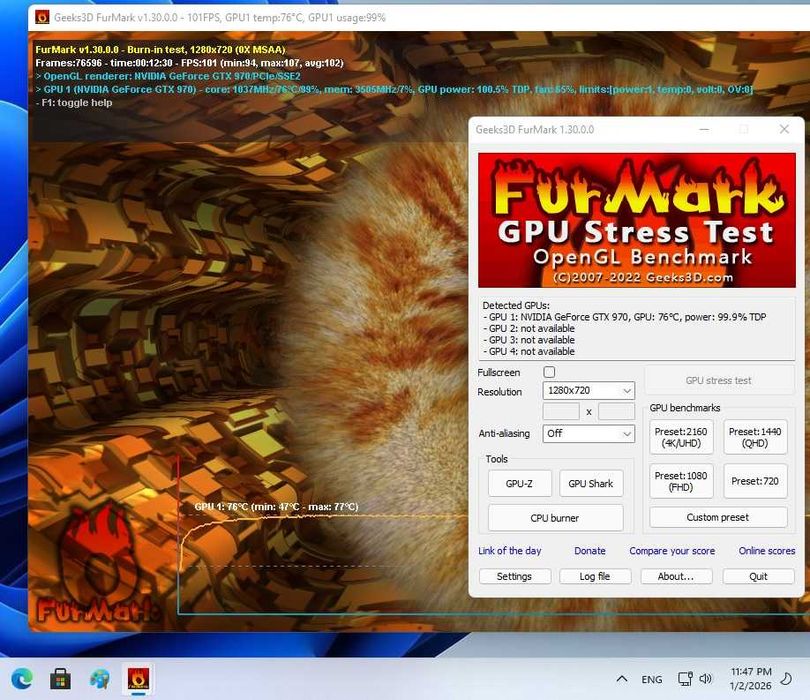Image resolution: width=810 pixels, height=700 pixels.
Task: Click the 'GPU 2: not available' line
Action: (x=528, y=329)
